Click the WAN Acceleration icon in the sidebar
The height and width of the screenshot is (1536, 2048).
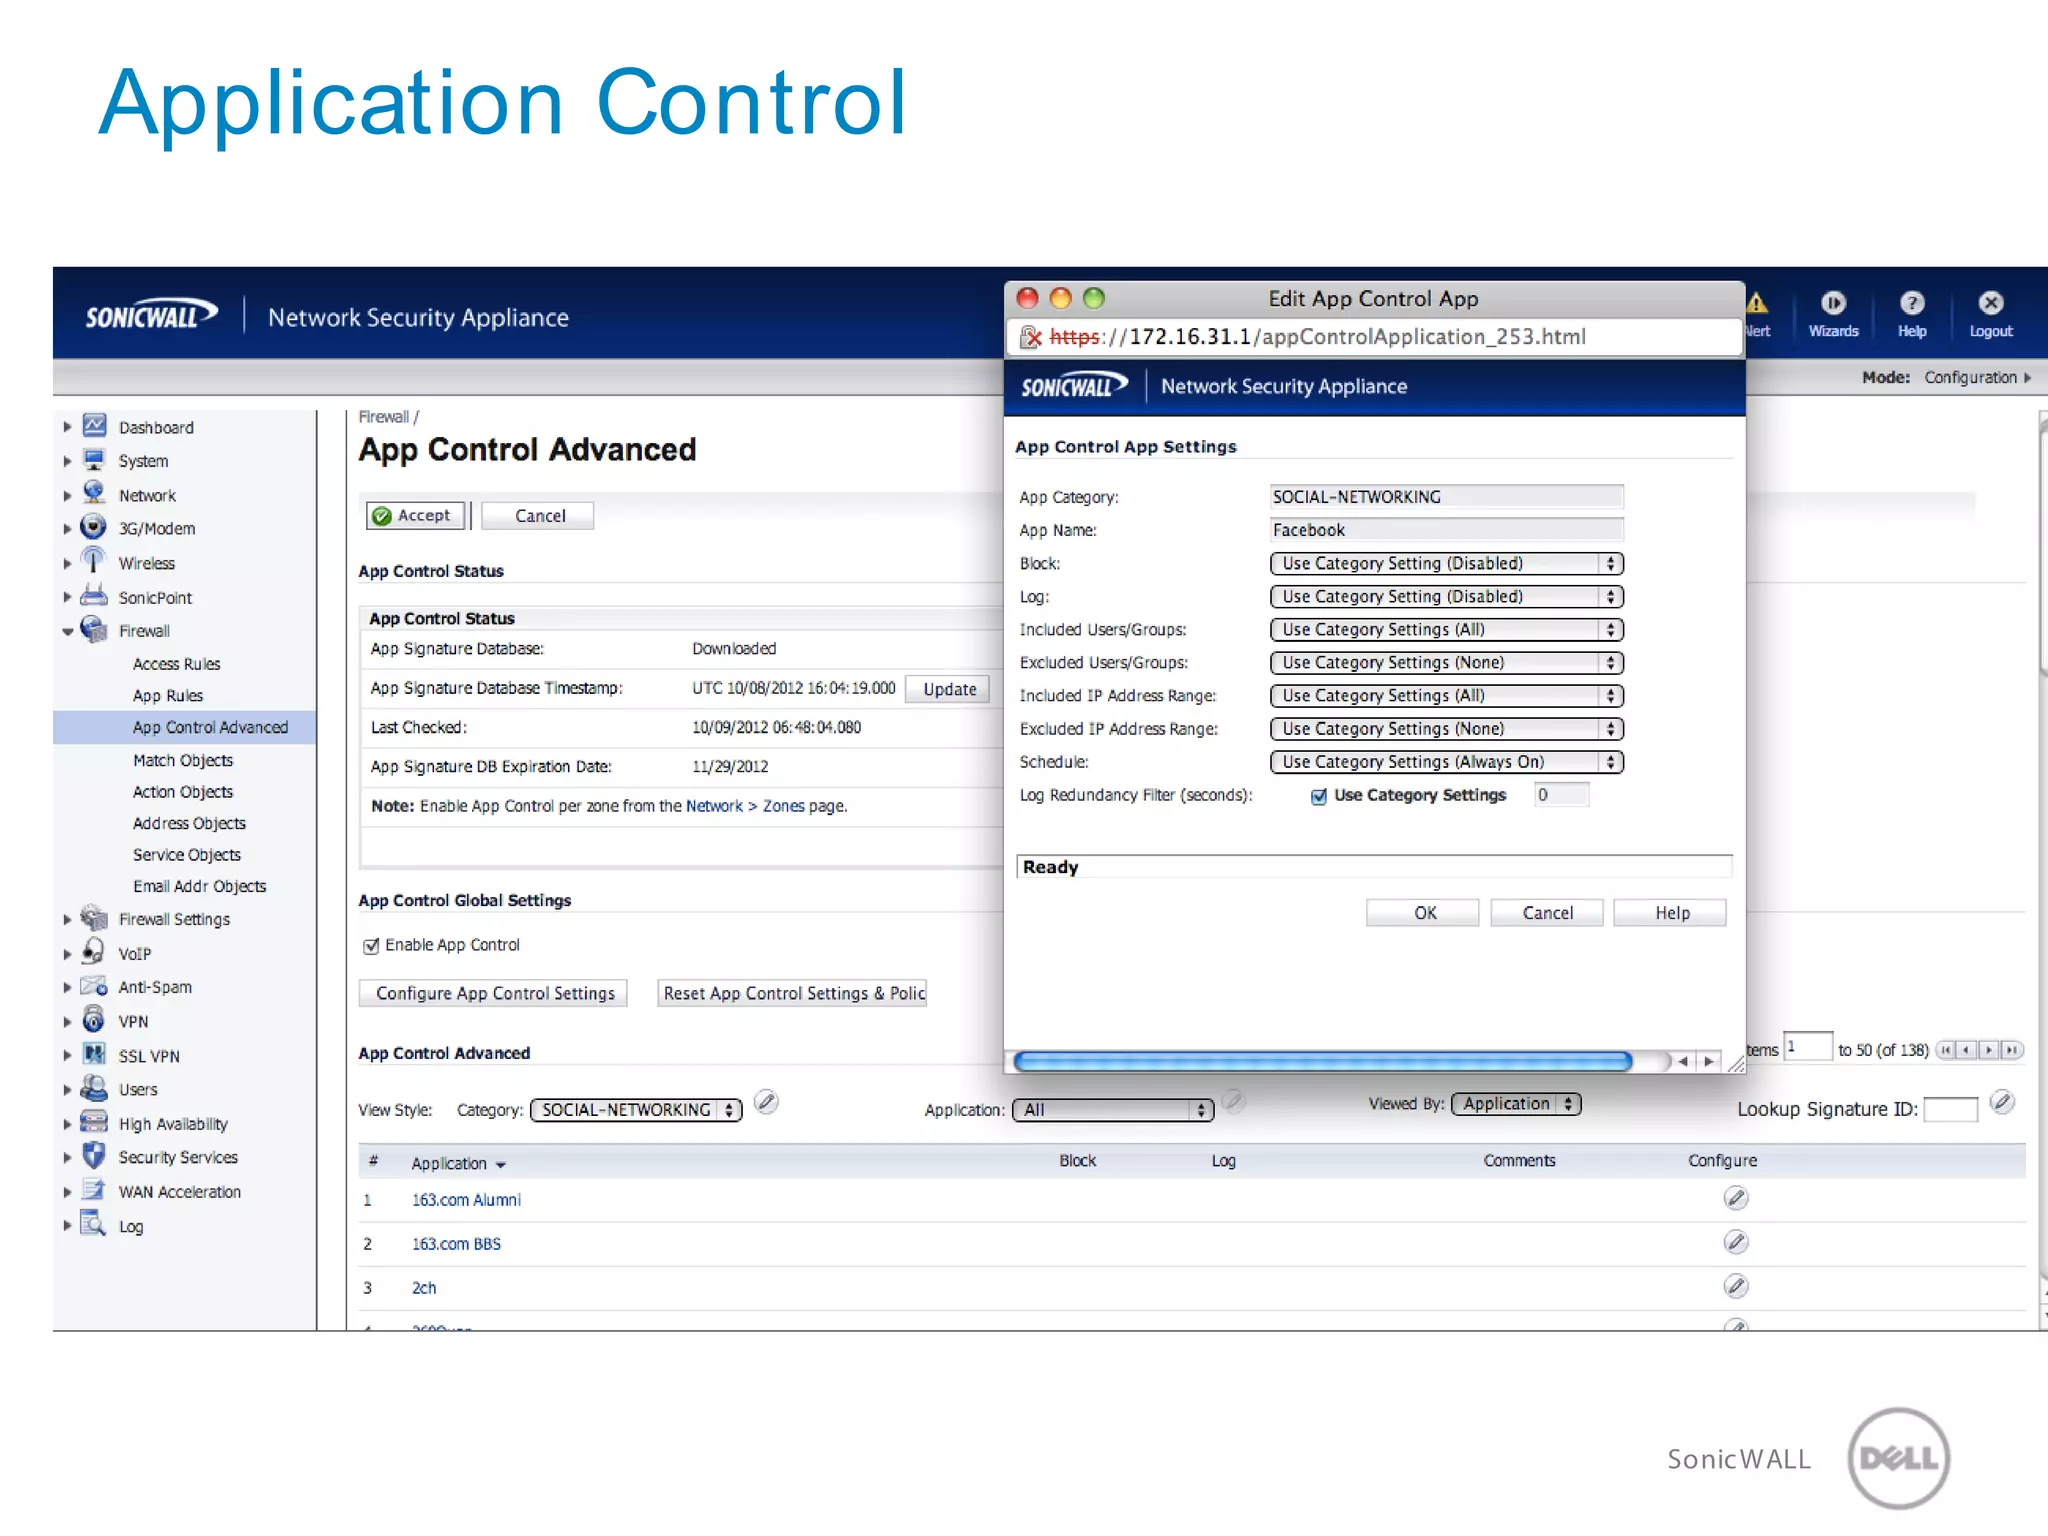tap(94, 1190)
